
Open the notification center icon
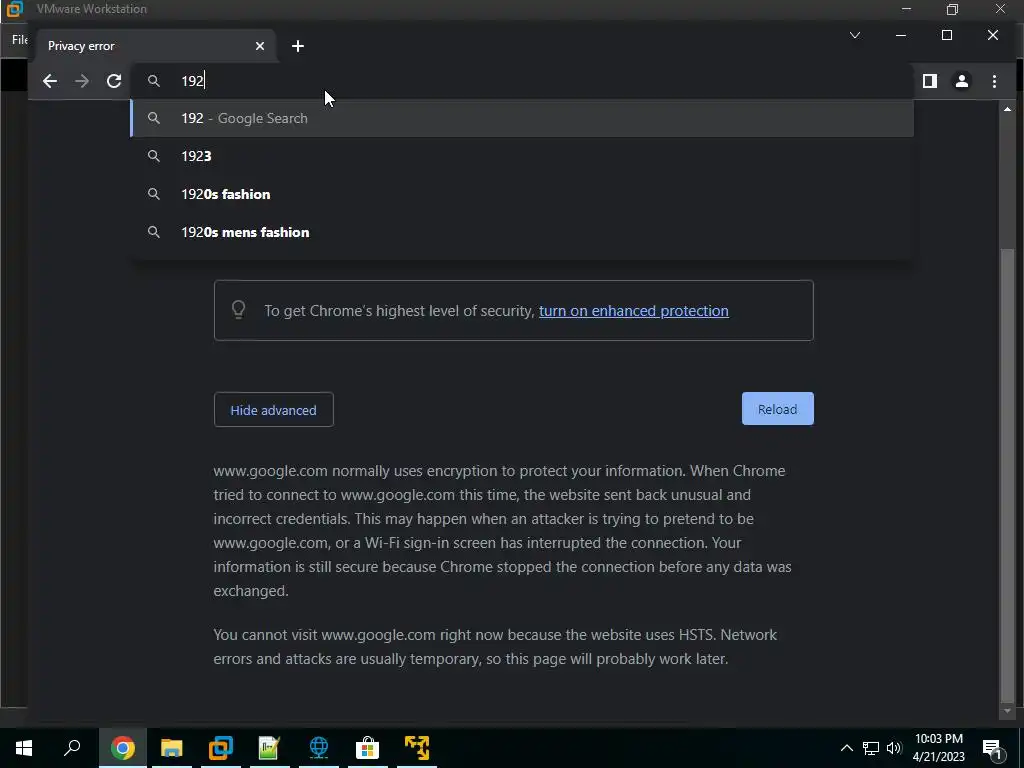coord(993,748)
